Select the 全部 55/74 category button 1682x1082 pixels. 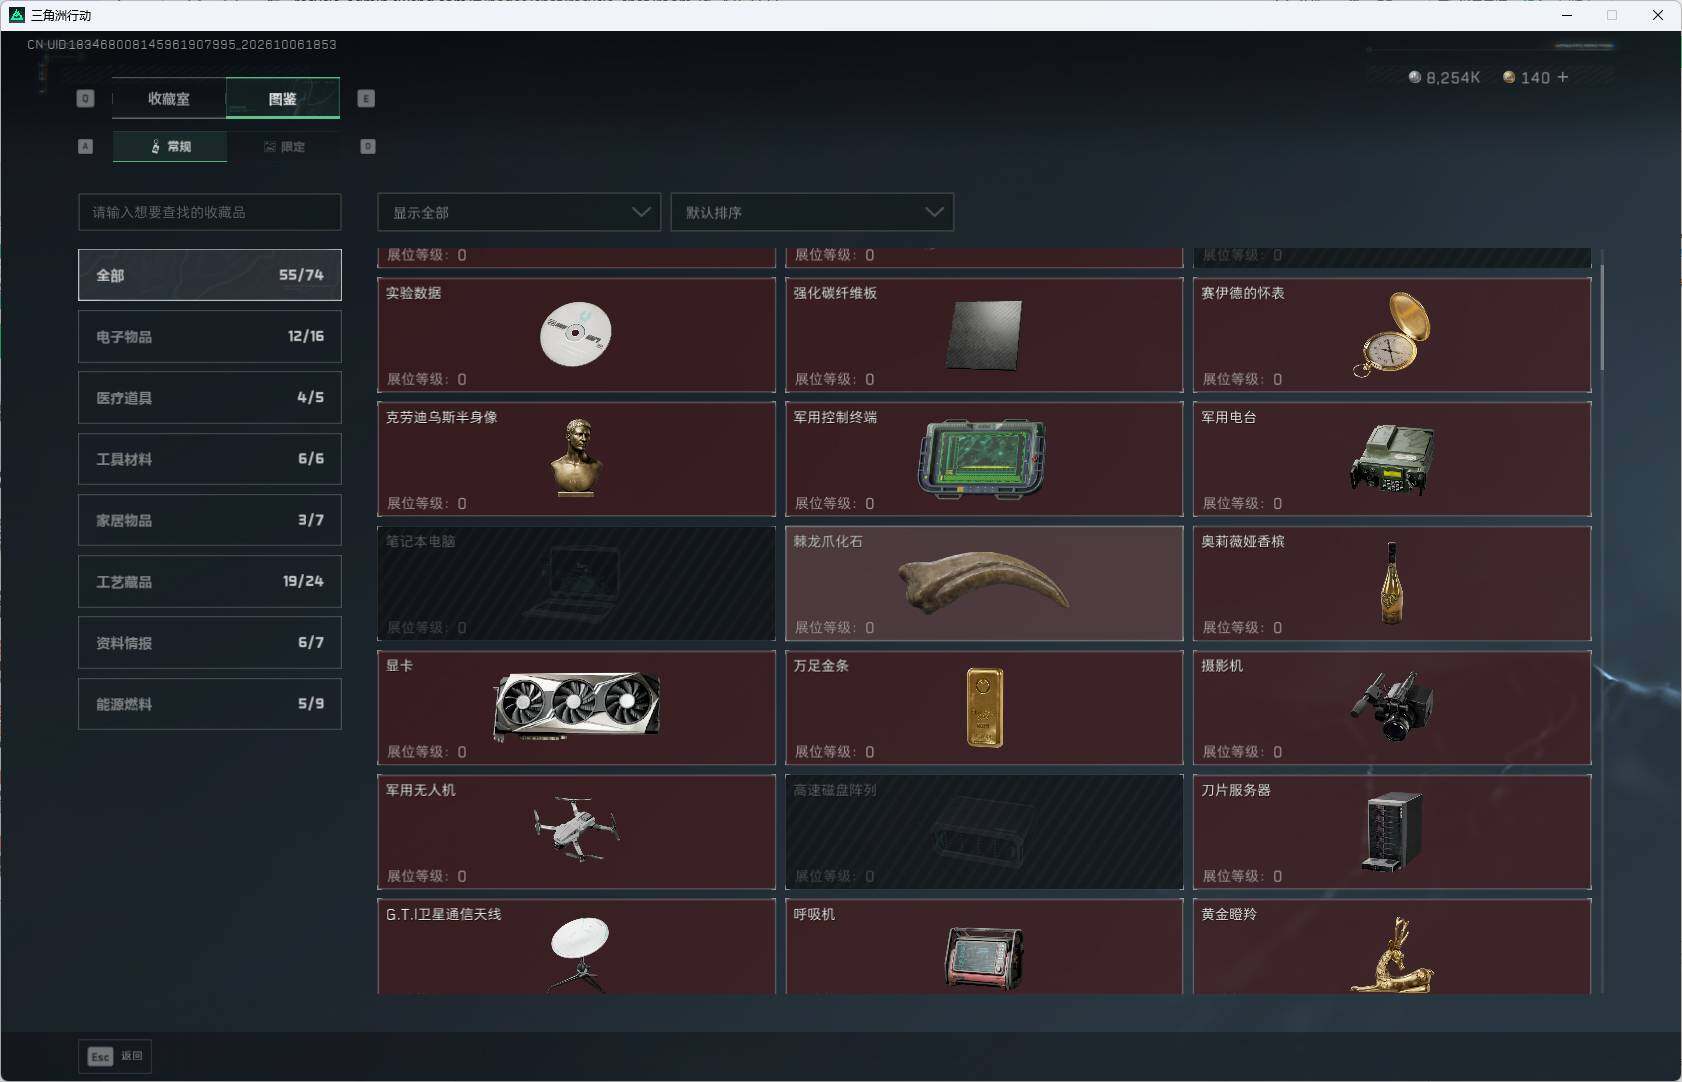pyautogui.click(x=210, y=275)
